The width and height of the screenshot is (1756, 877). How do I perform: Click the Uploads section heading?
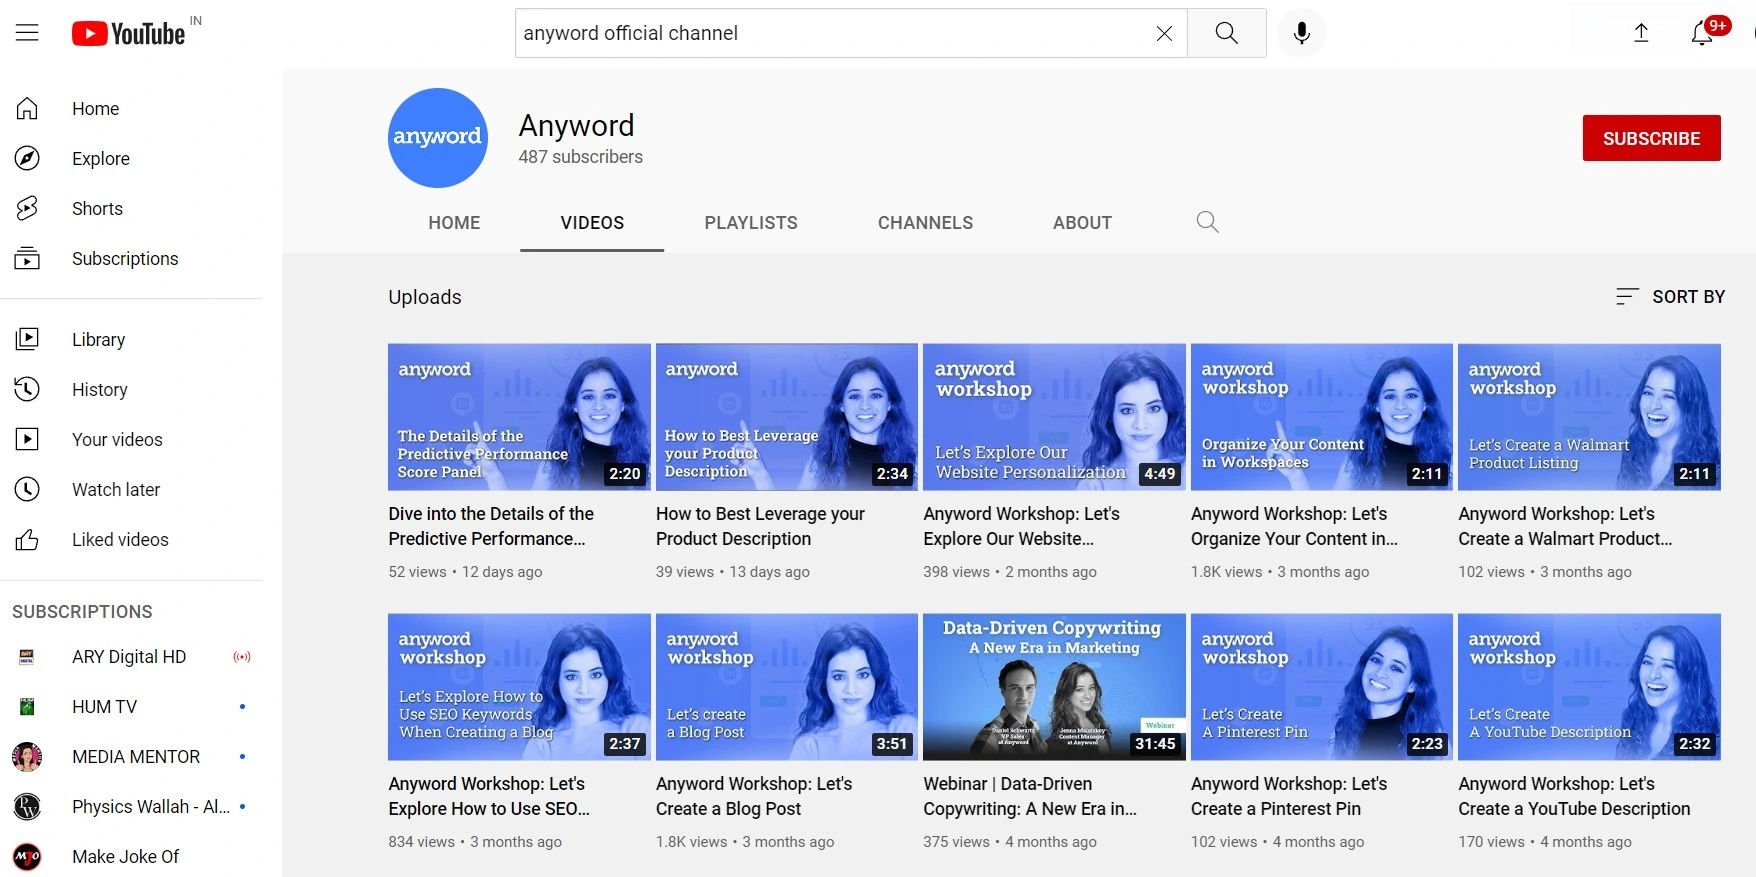425,297
